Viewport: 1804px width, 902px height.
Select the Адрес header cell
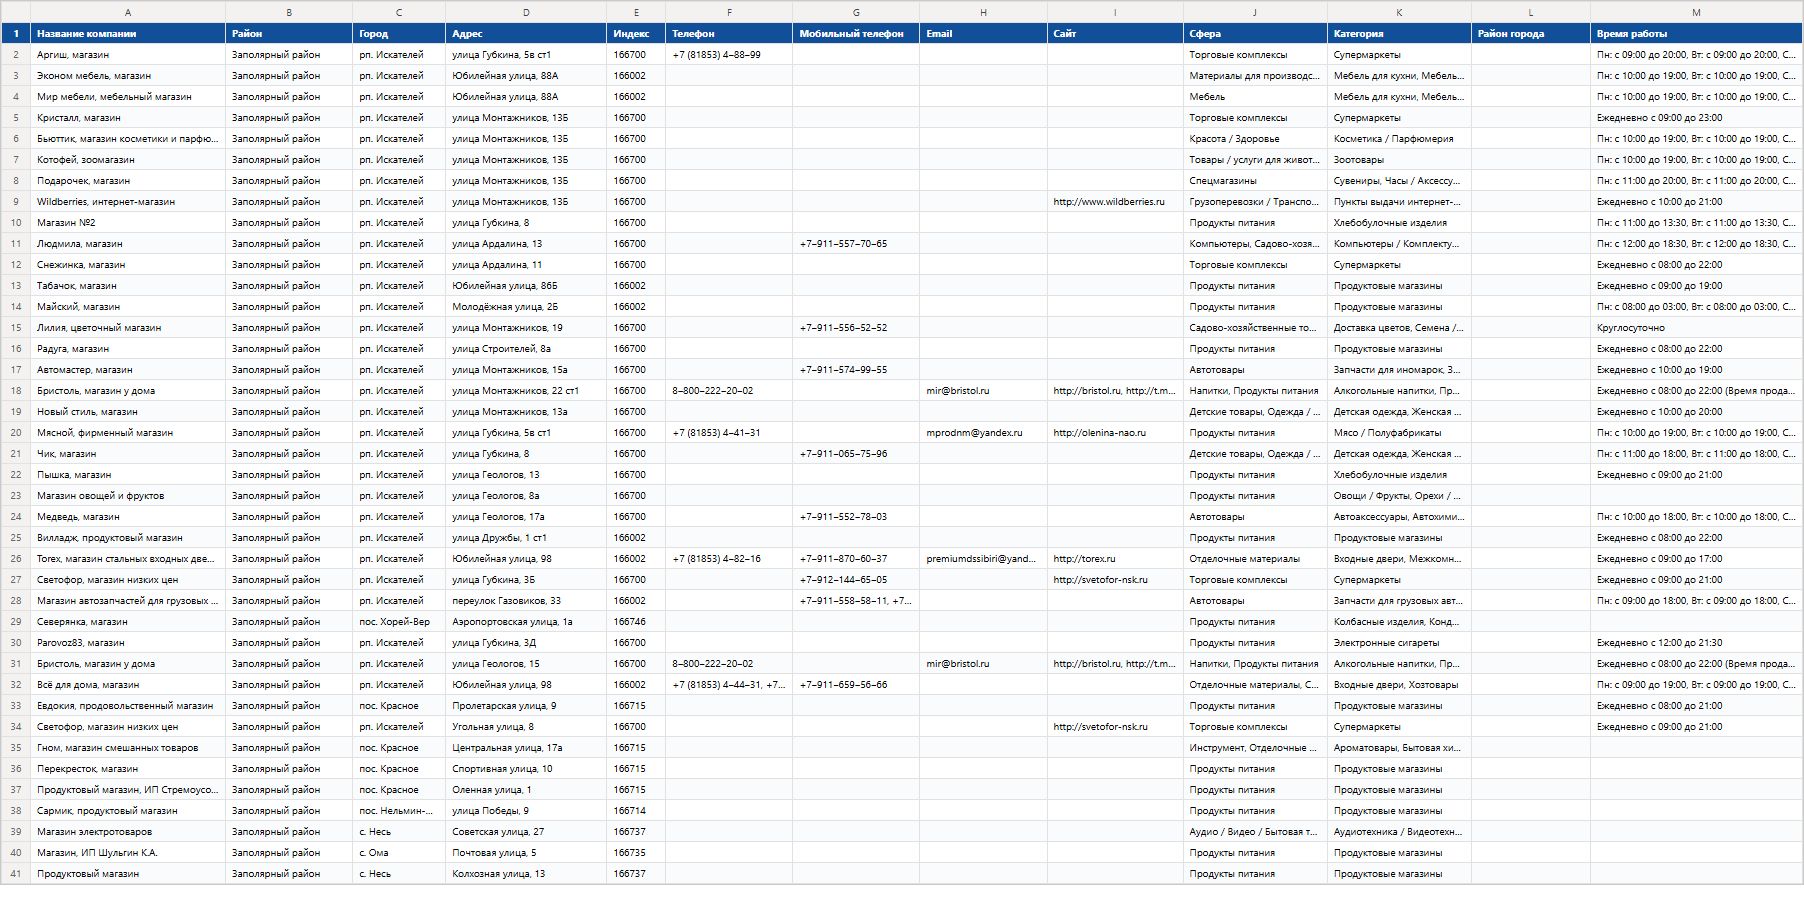526,34
